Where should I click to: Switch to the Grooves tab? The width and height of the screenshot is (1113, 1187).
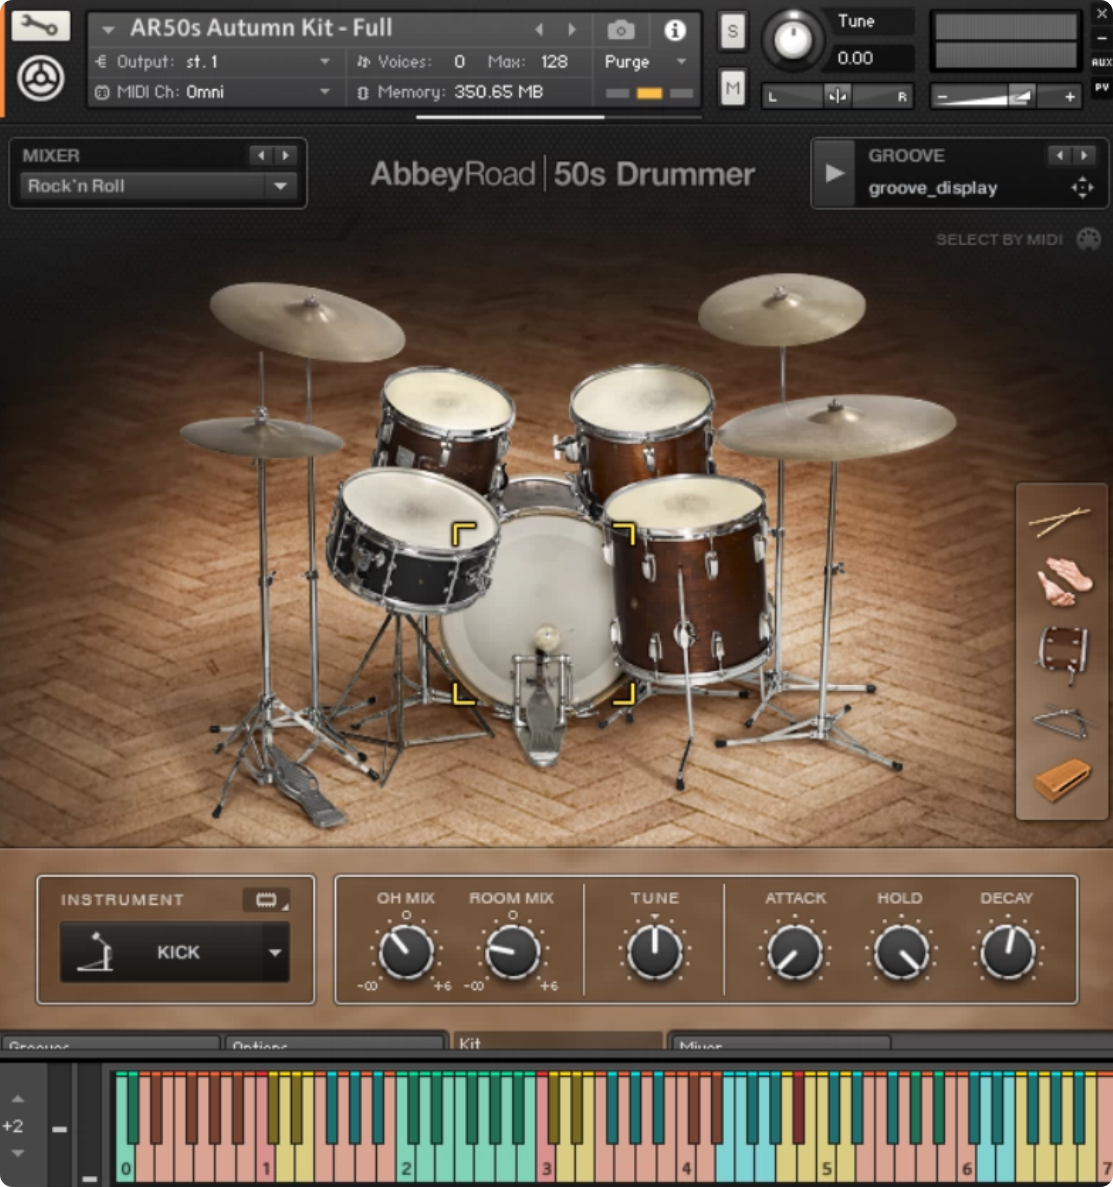click(111, 1042)
